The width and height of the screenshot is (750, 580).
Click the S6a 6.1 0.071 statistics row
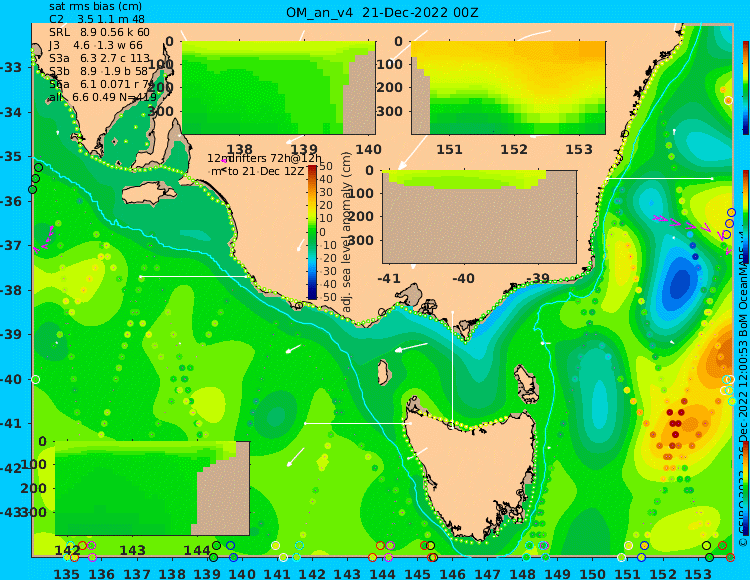point(101,84)
